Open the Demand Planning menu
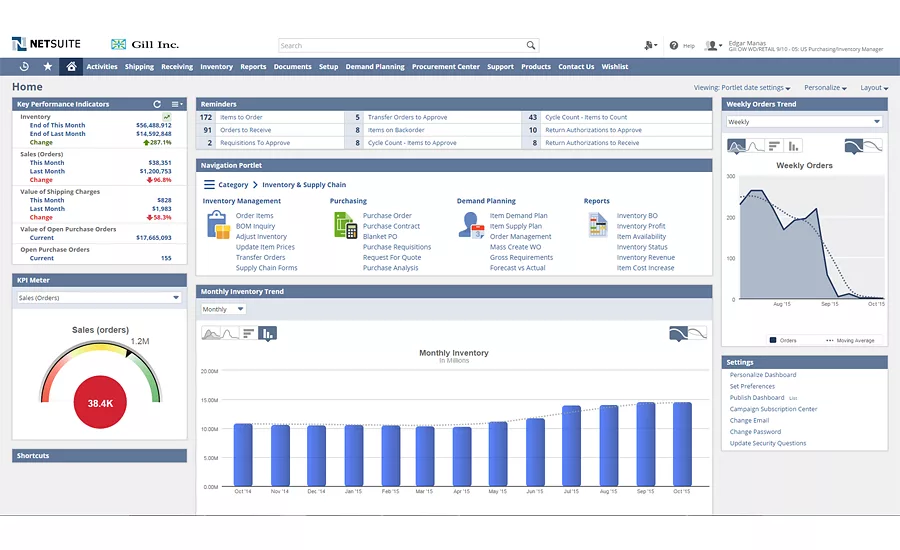900x550 pixels. (375, 67)
